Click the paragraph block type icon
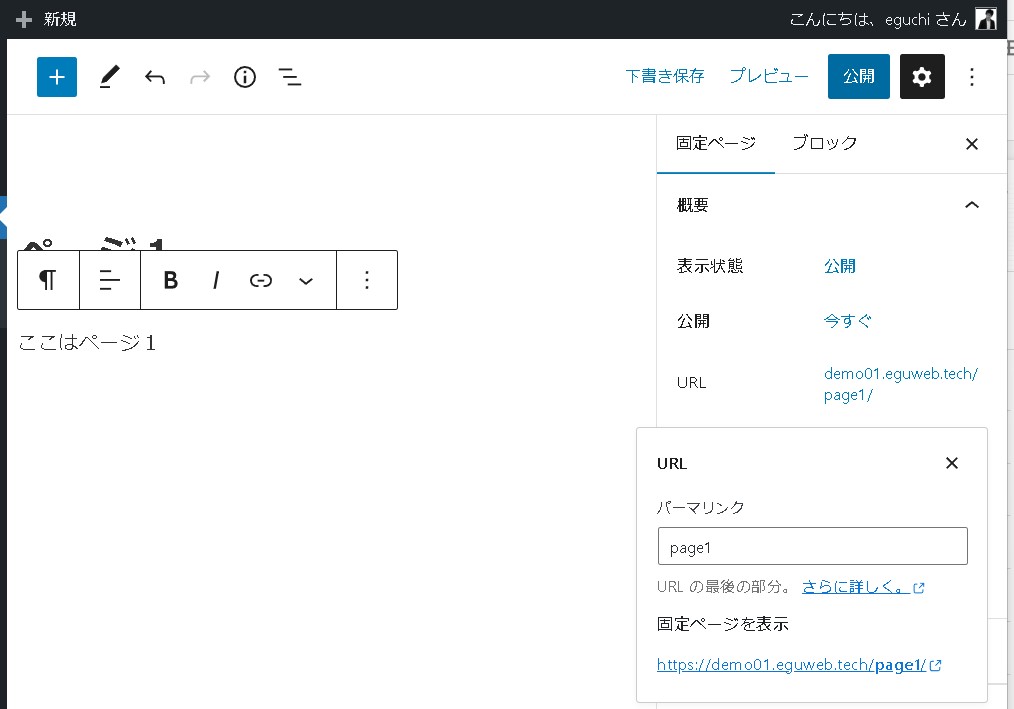The height and width of the screenshot is (709, 1014). point(48,280)
